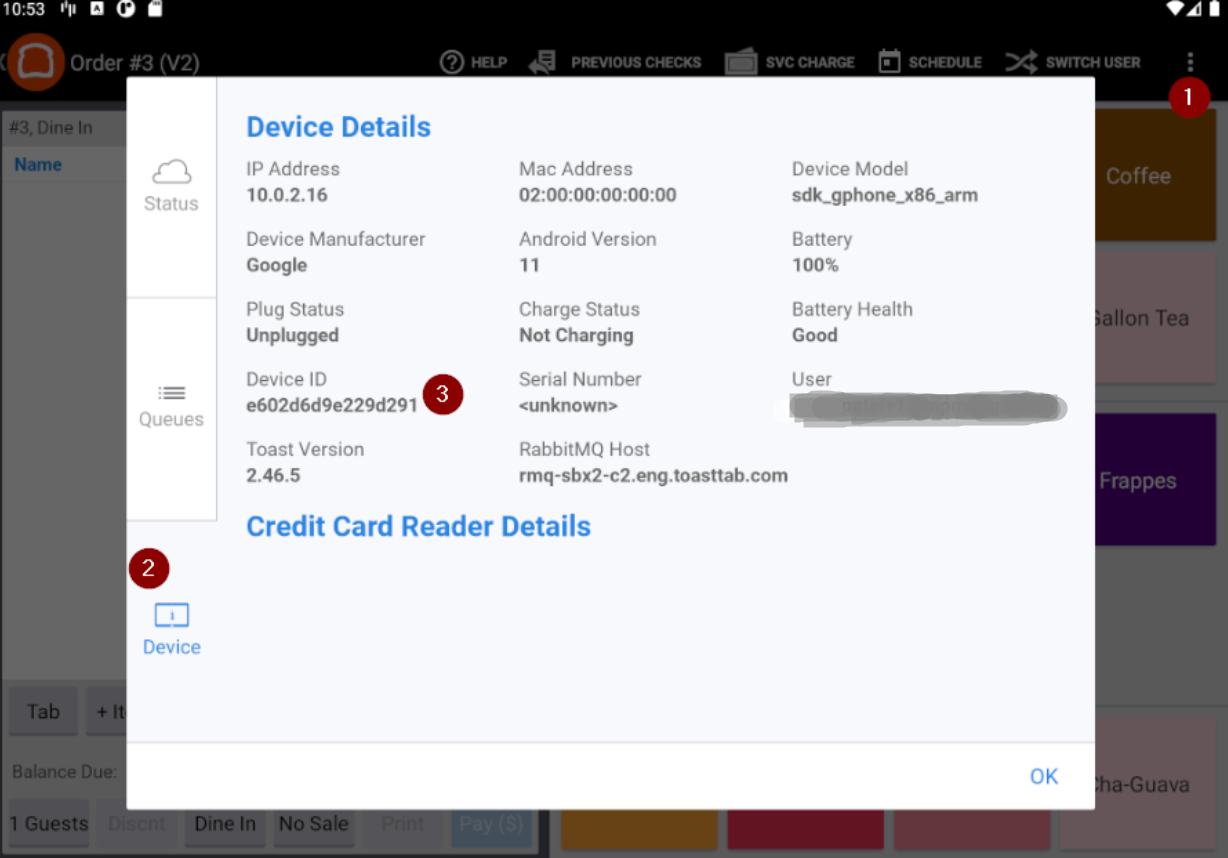Open the Help question mark icon
This screenshot has height=858, width=1228.
pyautogui.click(x=453, y=61)
